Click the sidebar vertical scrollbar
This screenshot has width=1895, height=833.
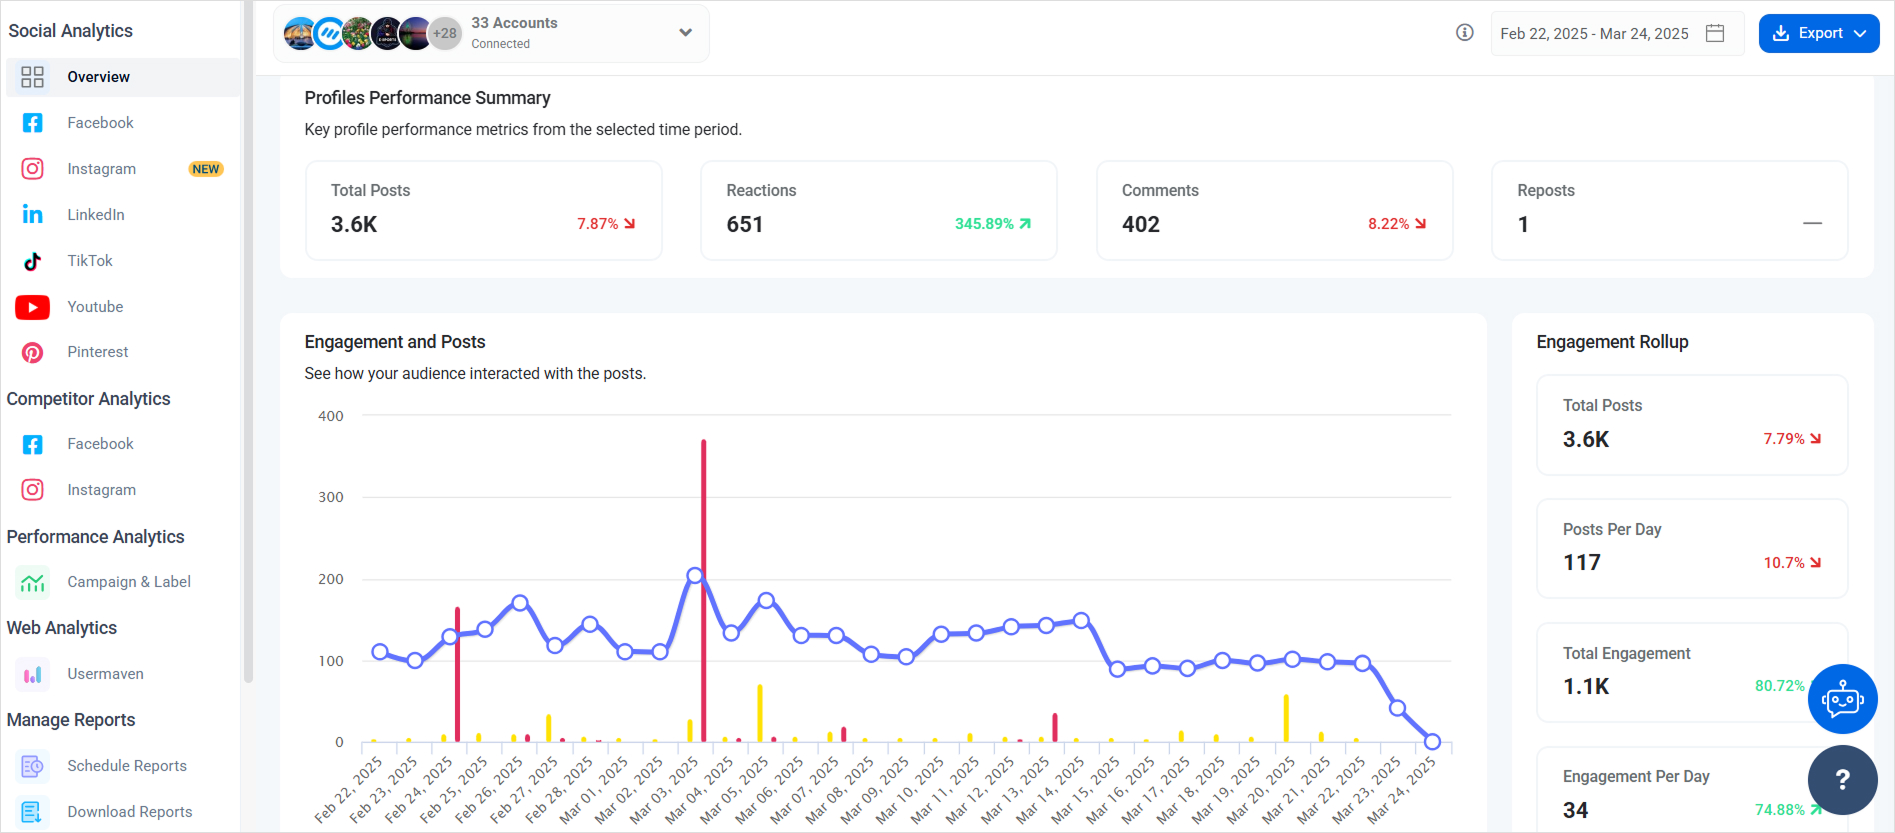[x=247, y=340]
